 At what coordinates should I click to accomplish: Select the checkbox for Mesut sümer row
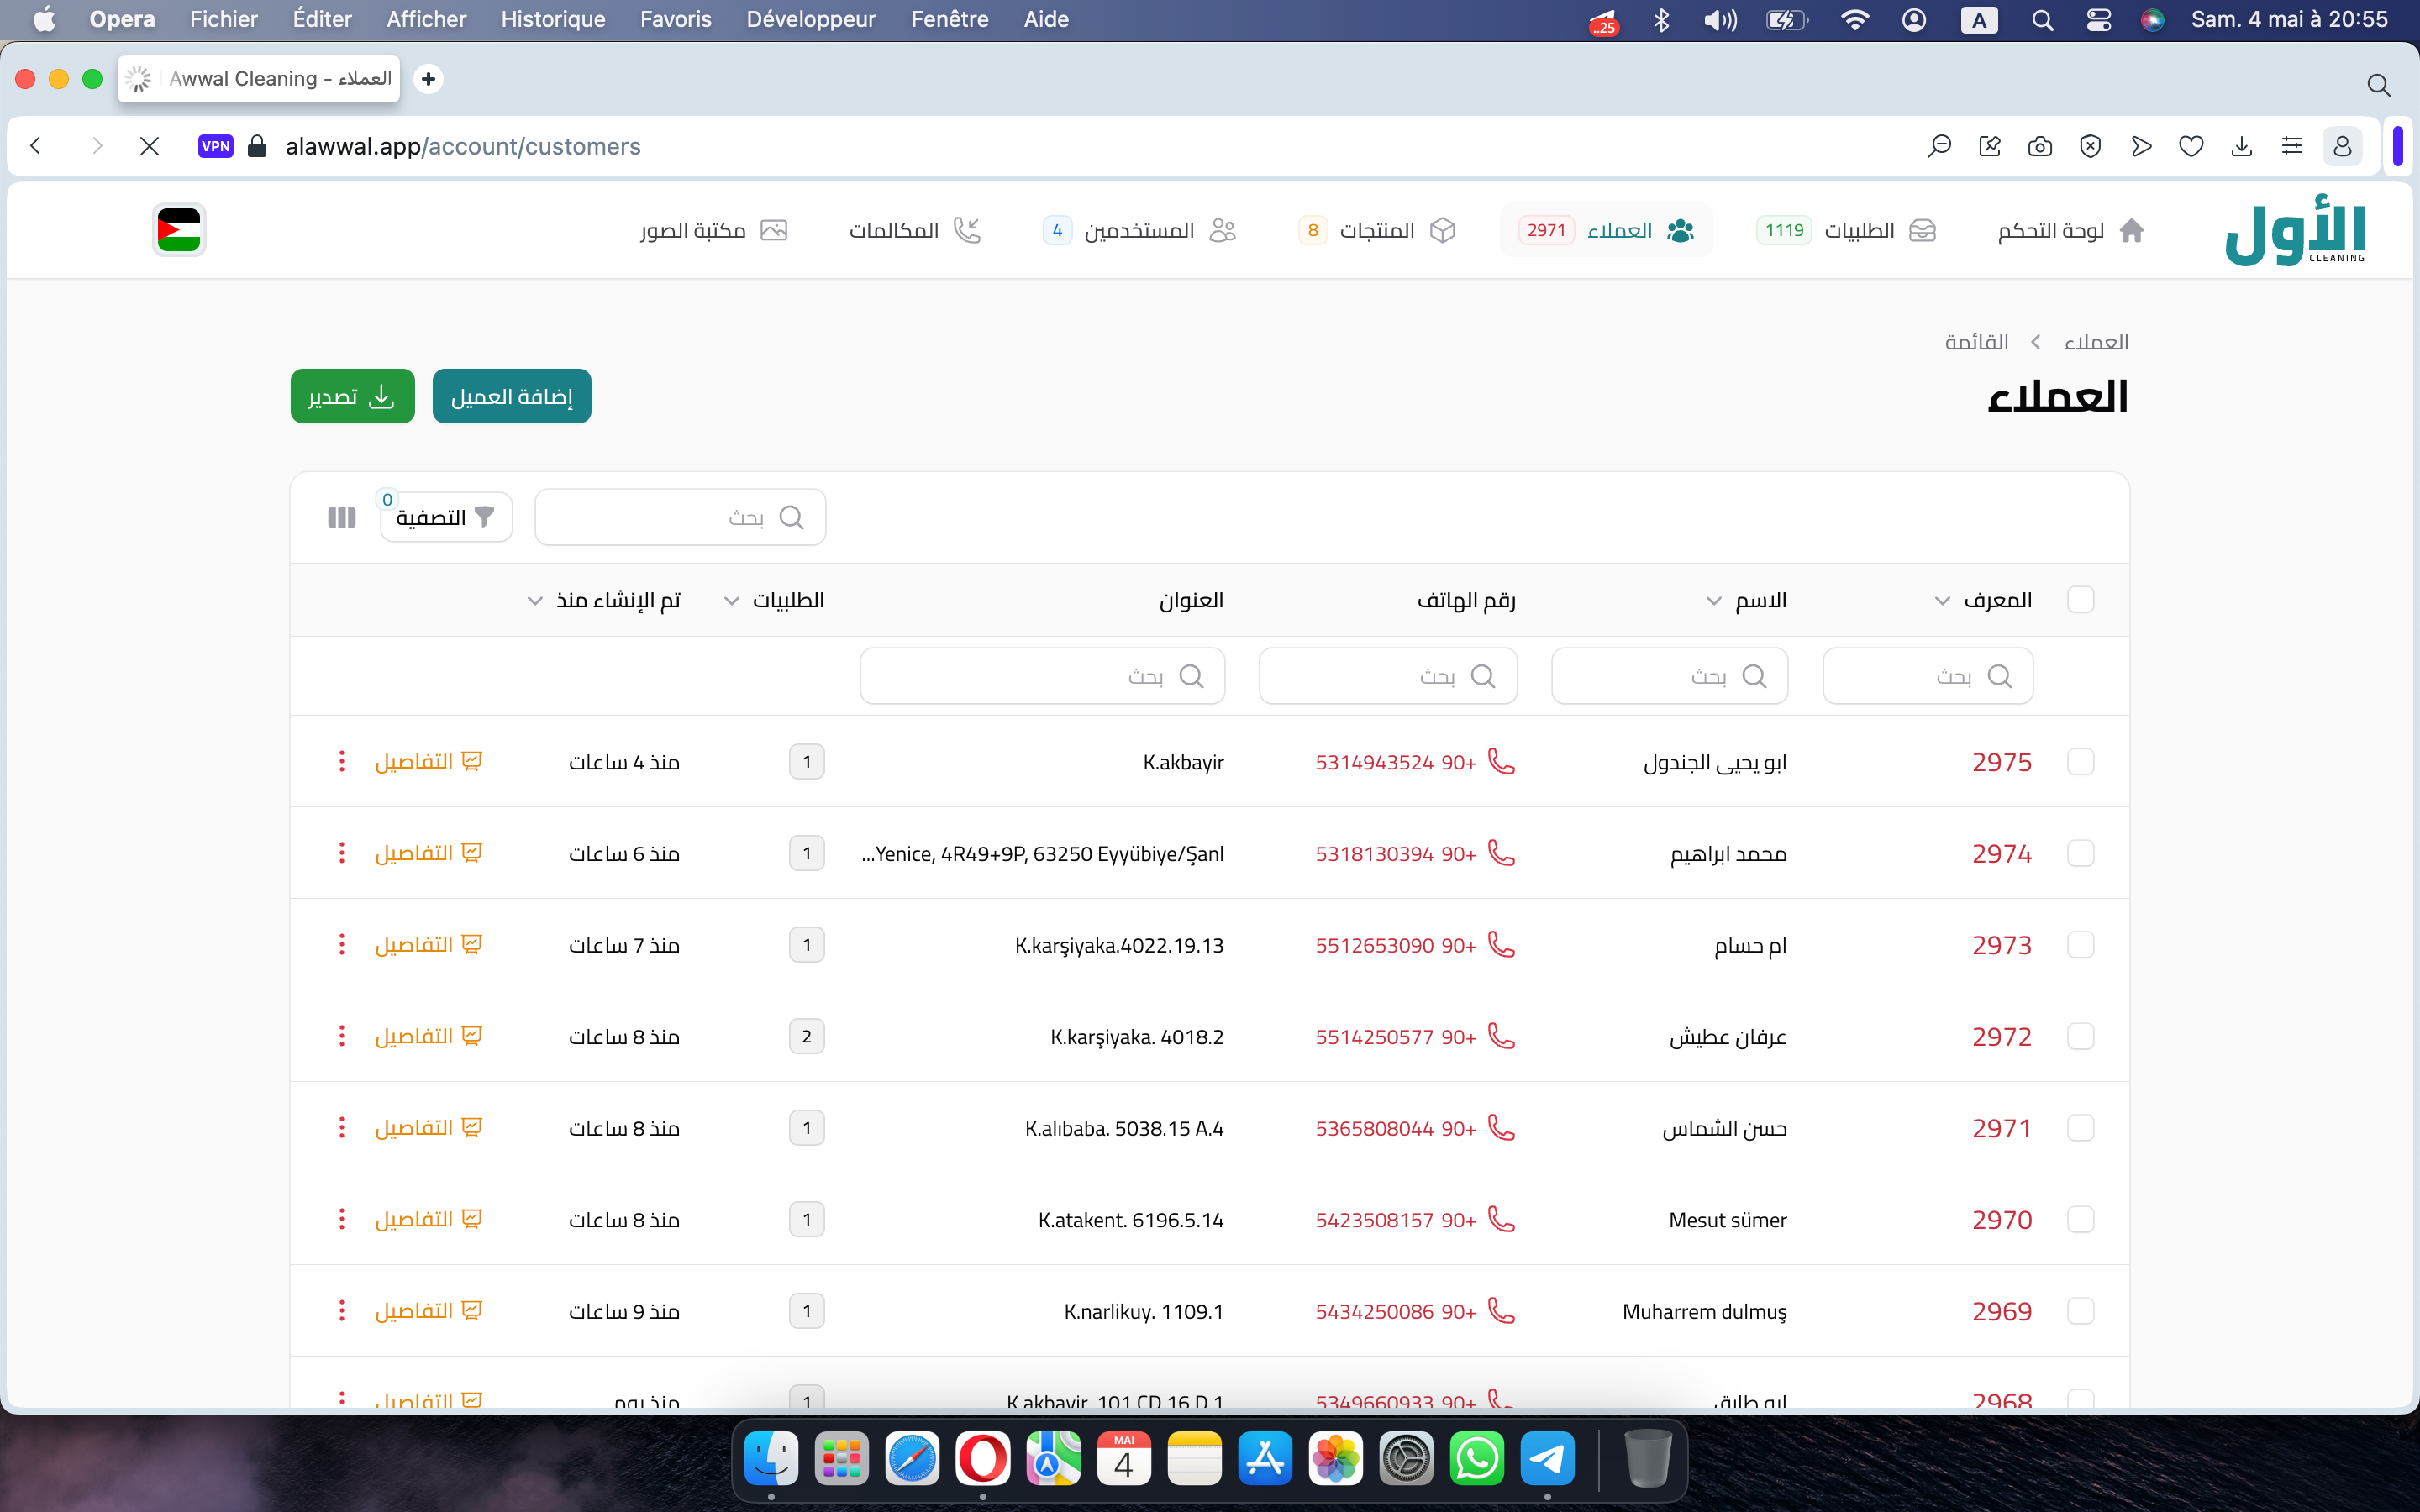click(x=2080, y=1220)
